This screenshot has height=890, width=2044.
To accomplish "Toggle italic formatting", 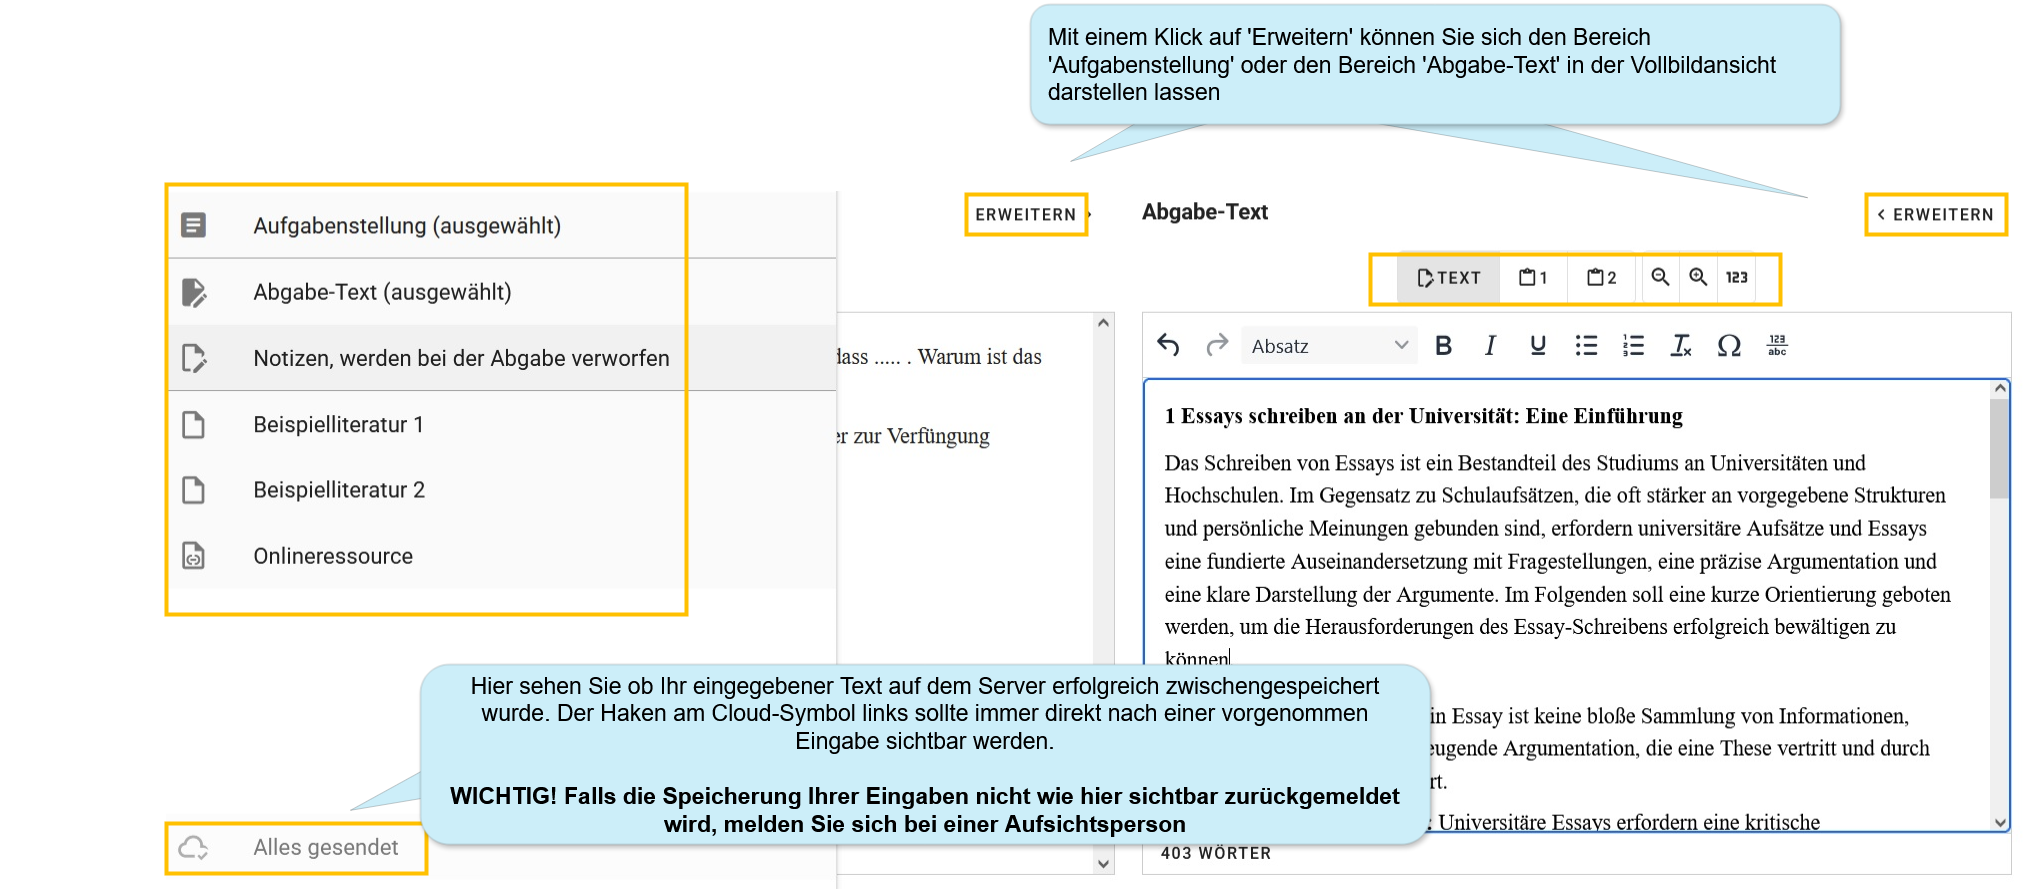I will pos(1490,346).
